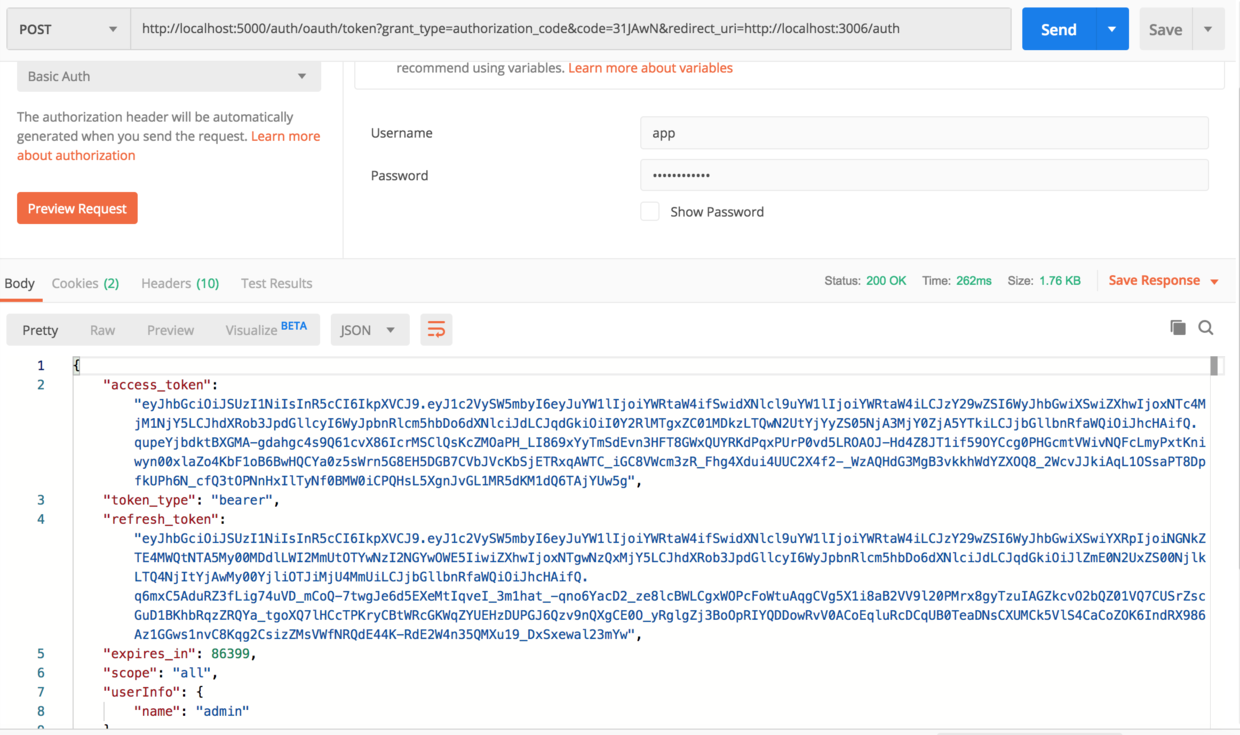
Task: View response in Raw format
Action: [102, 329]
